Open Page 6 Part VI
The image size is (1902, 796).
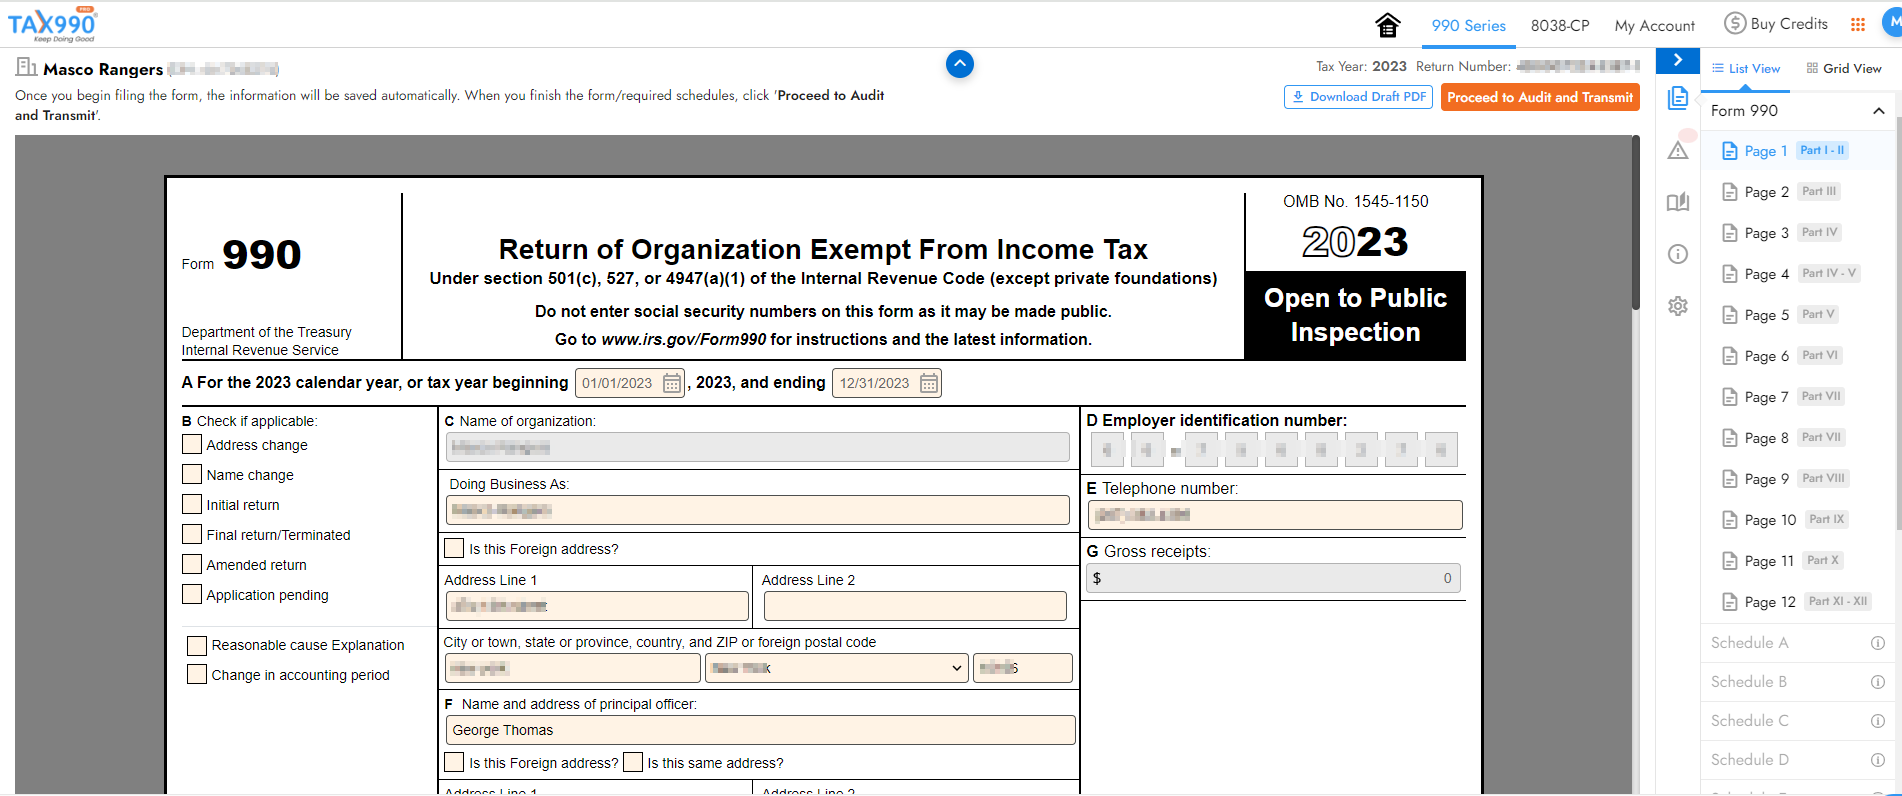click(1797, 356)
